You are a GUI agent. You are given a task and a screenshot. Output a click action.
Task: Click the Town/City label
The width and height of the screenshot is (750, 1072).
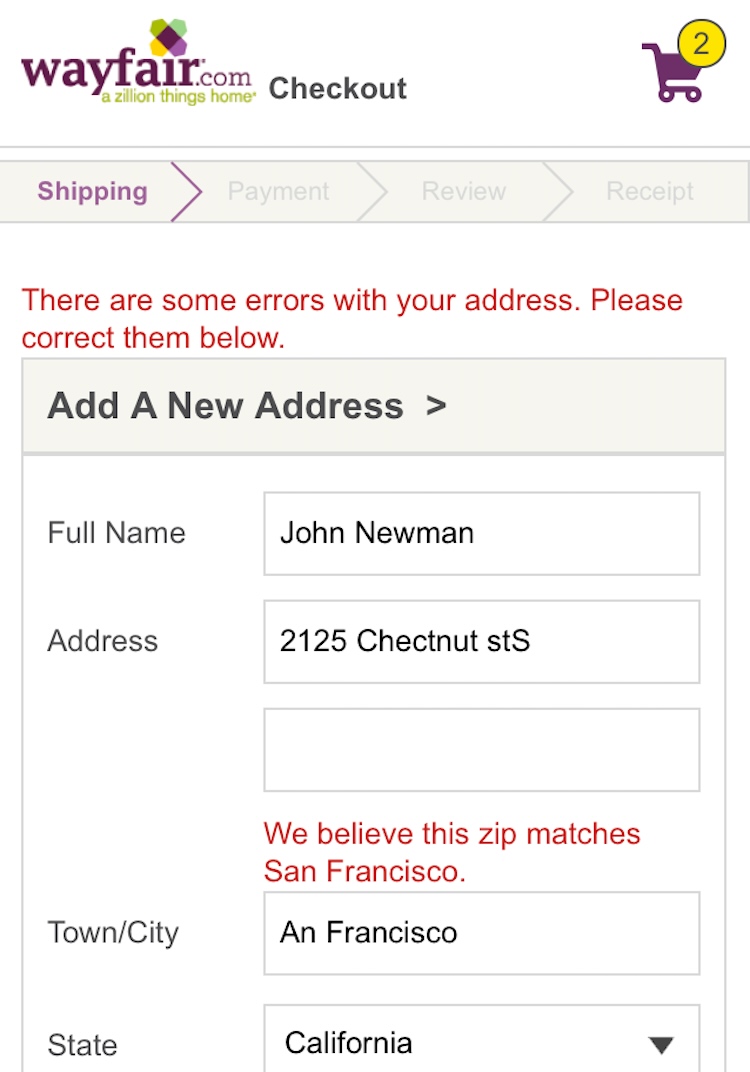[x=113, y=933]
